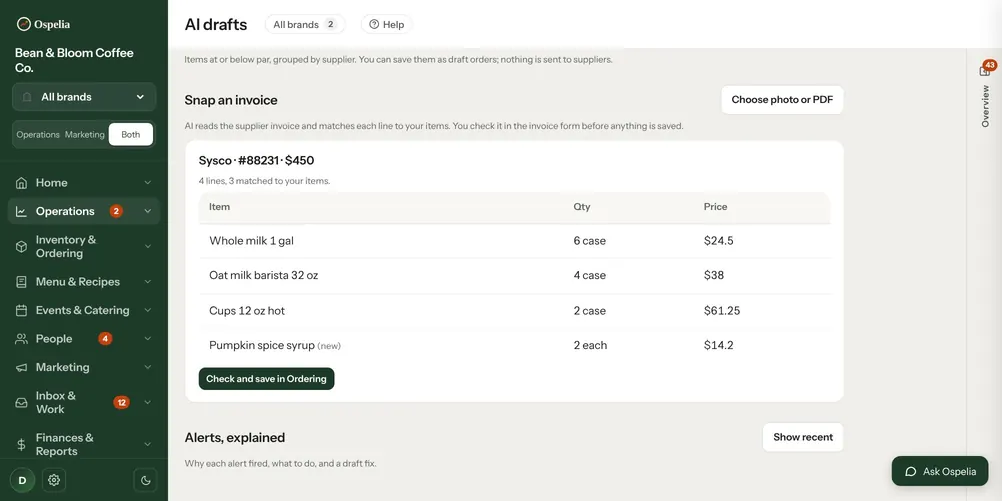Click the 4 case quantity cell
Screen dimensions: 1002x501
coord(589,275)
